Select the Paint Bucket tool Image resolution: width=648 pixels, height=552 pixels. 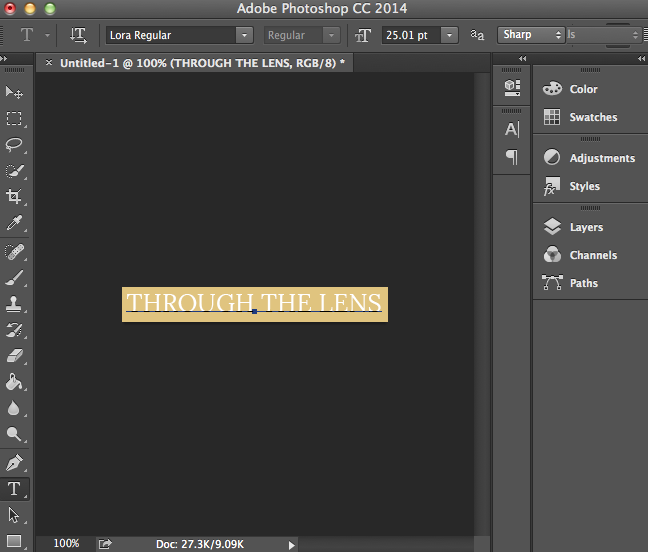point(14,382)
